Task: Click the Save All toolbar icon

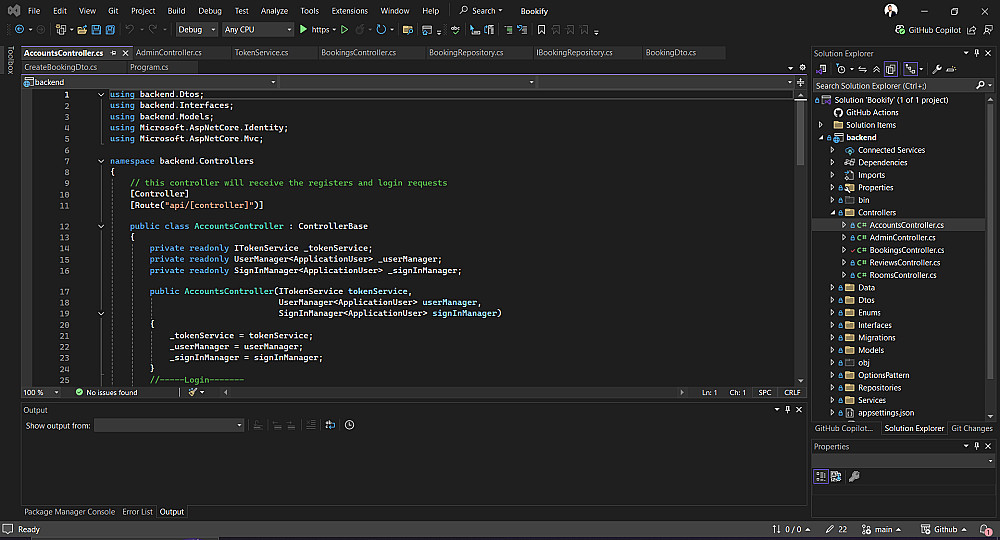Action: (112, 30)
